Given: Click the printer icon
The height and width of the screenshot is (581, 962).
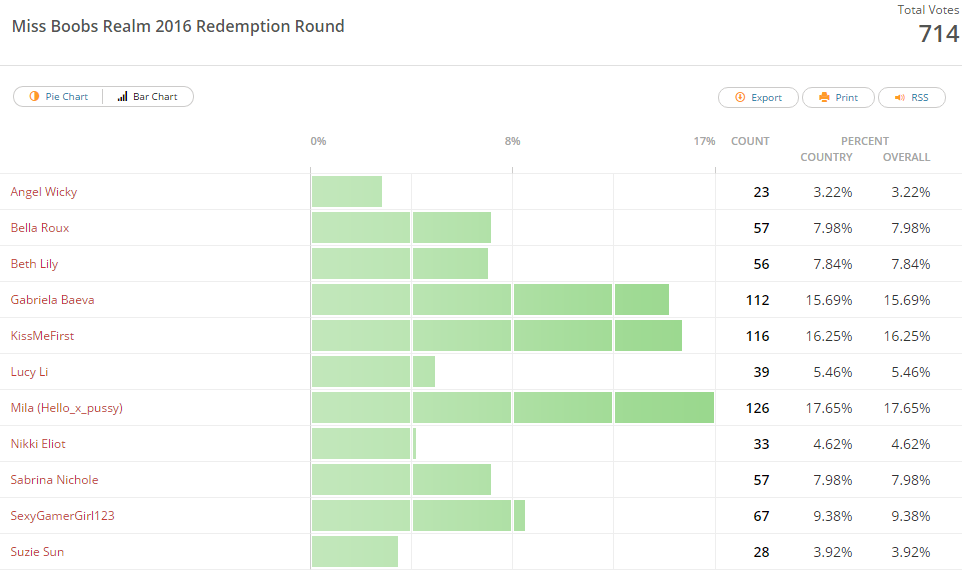Looking at the screenshot, I should tap(824, 98).
